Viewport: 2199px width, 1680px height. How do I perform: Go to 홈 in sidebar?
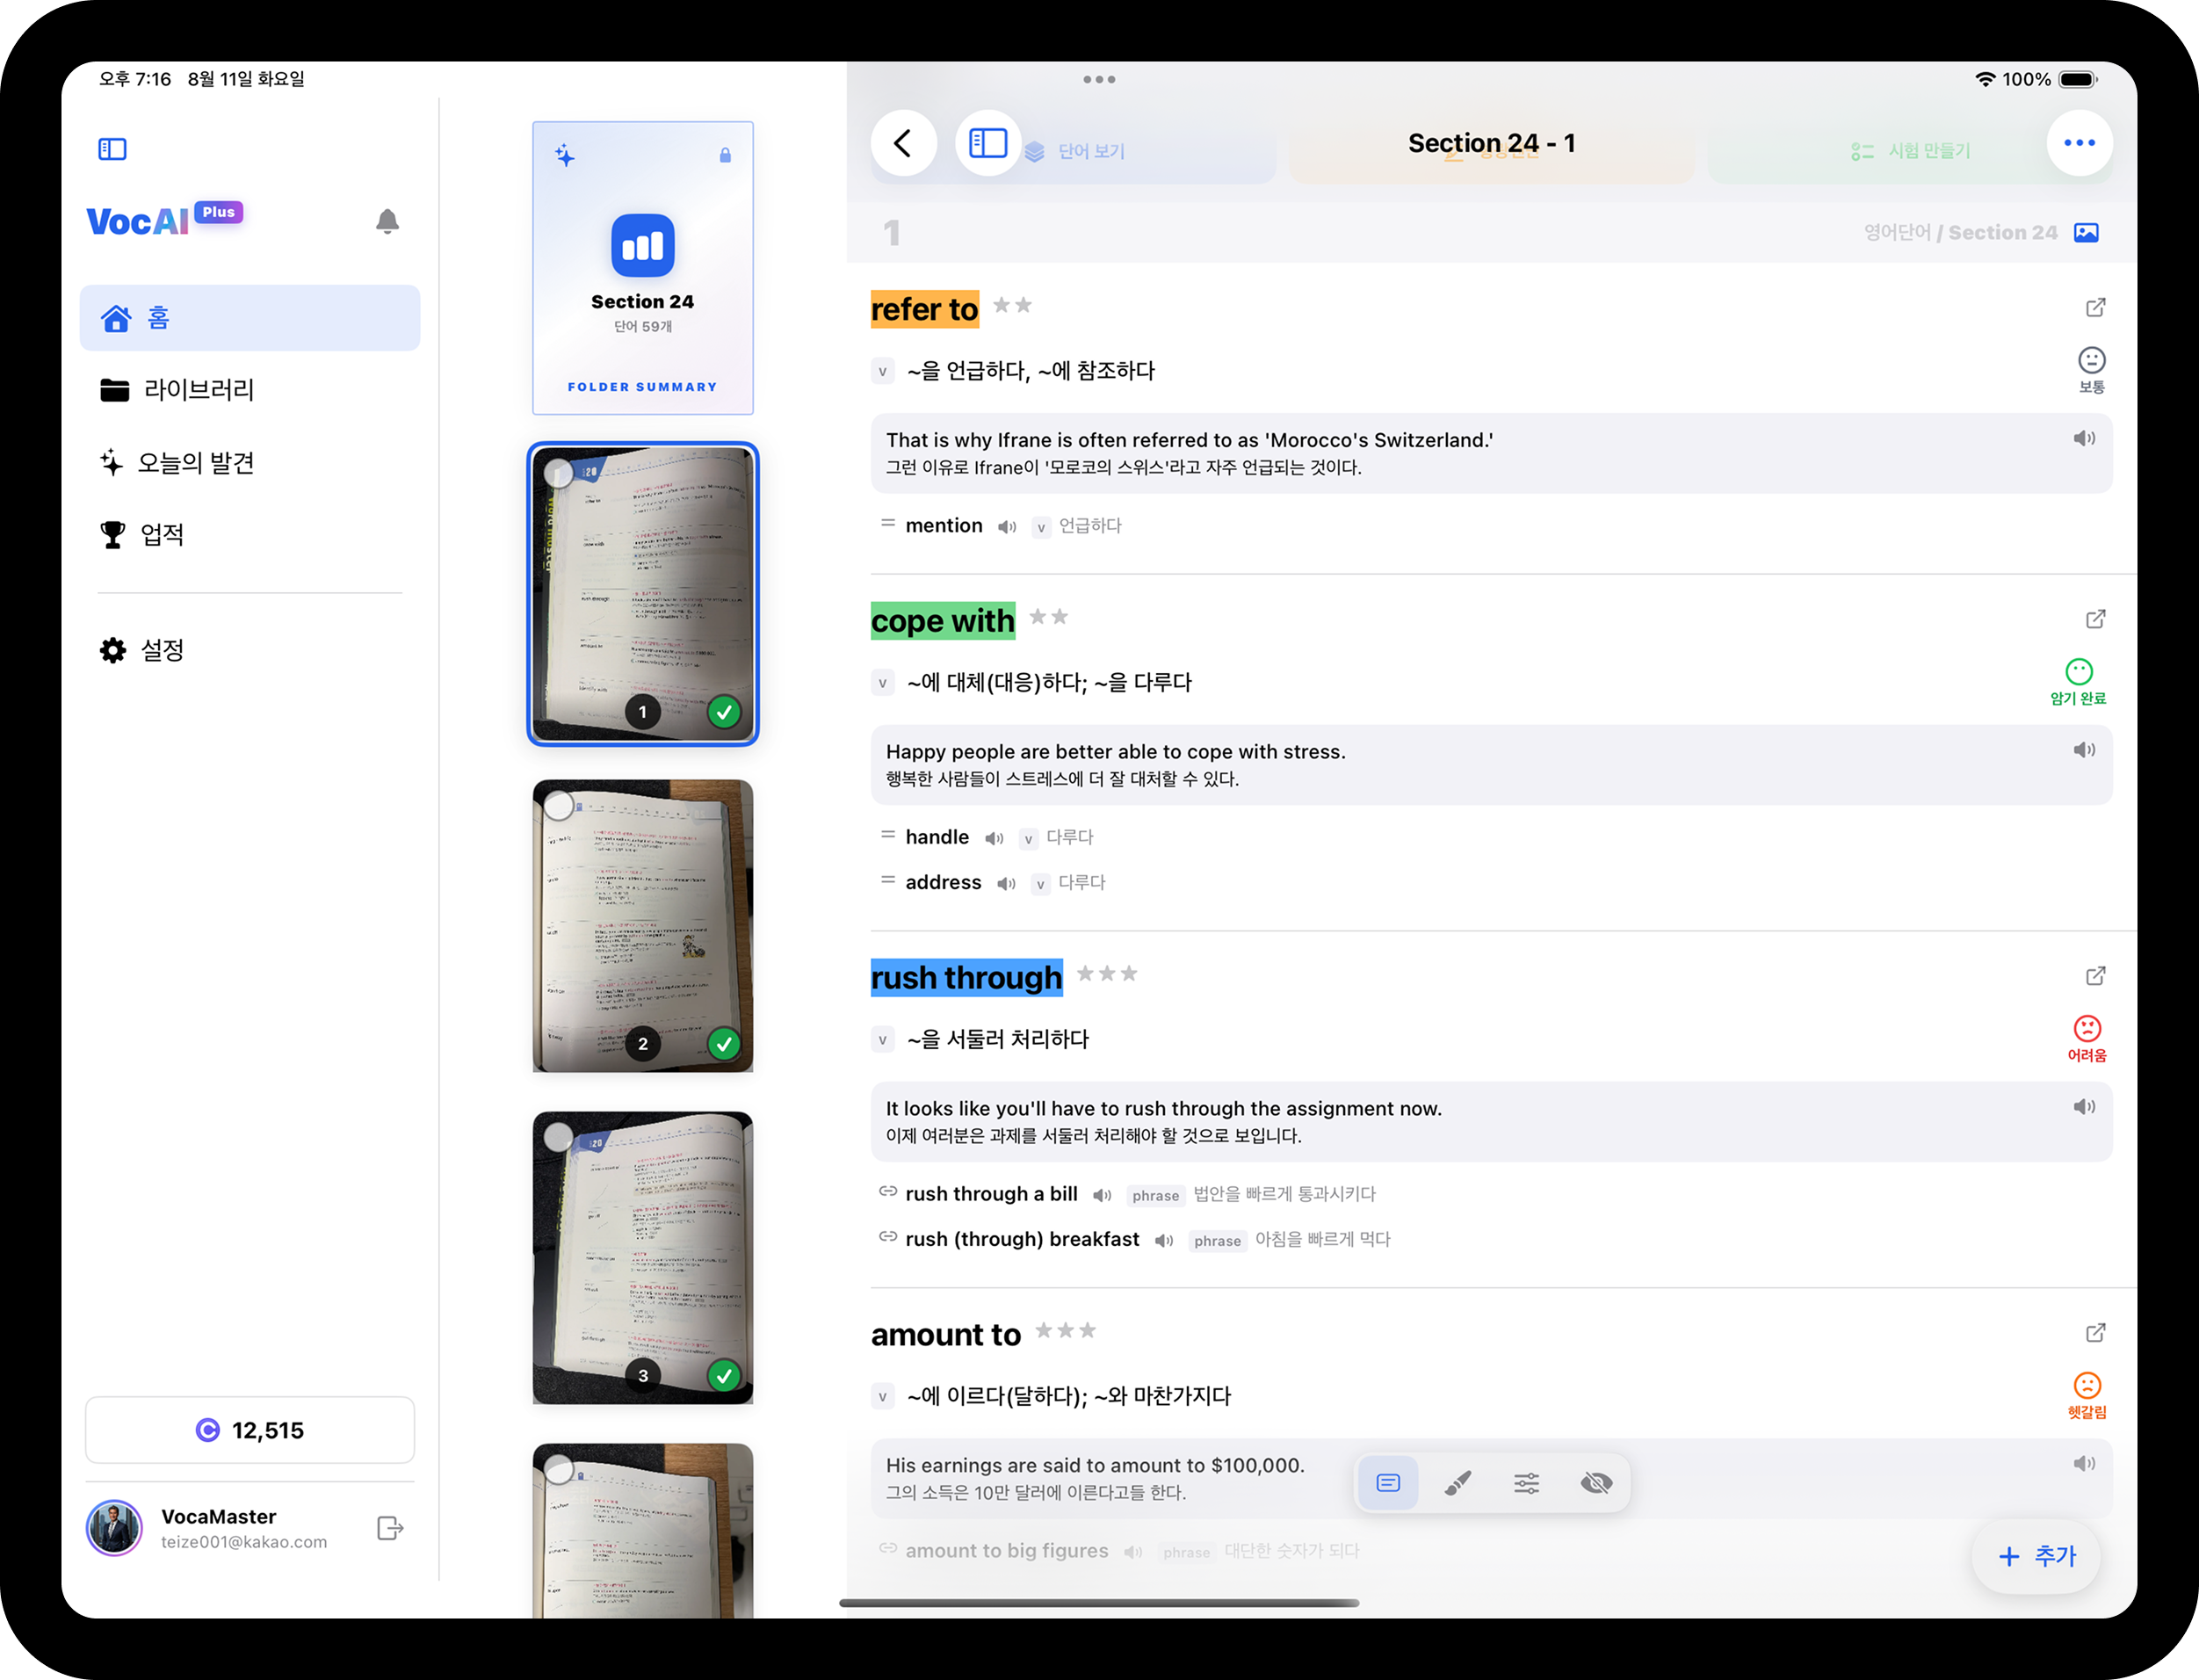pos(249,318)
